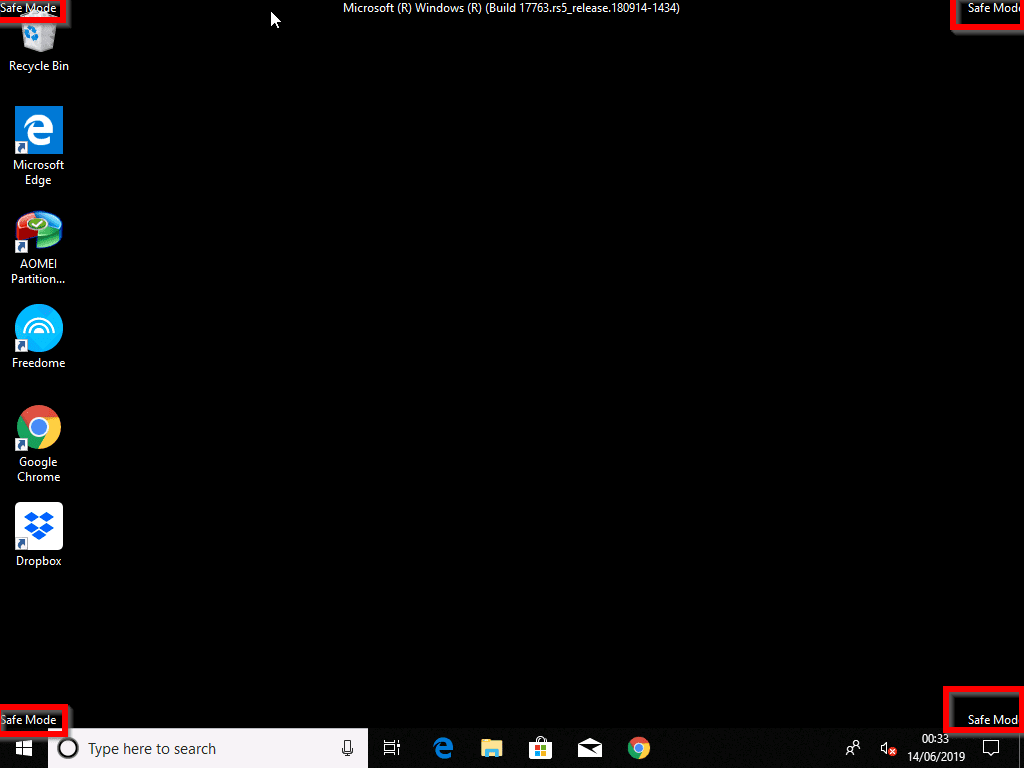Viewport: 1024px width, 768px height.
Task: Click the 'Dropbox' label text
Action: (x=39, y=561)
